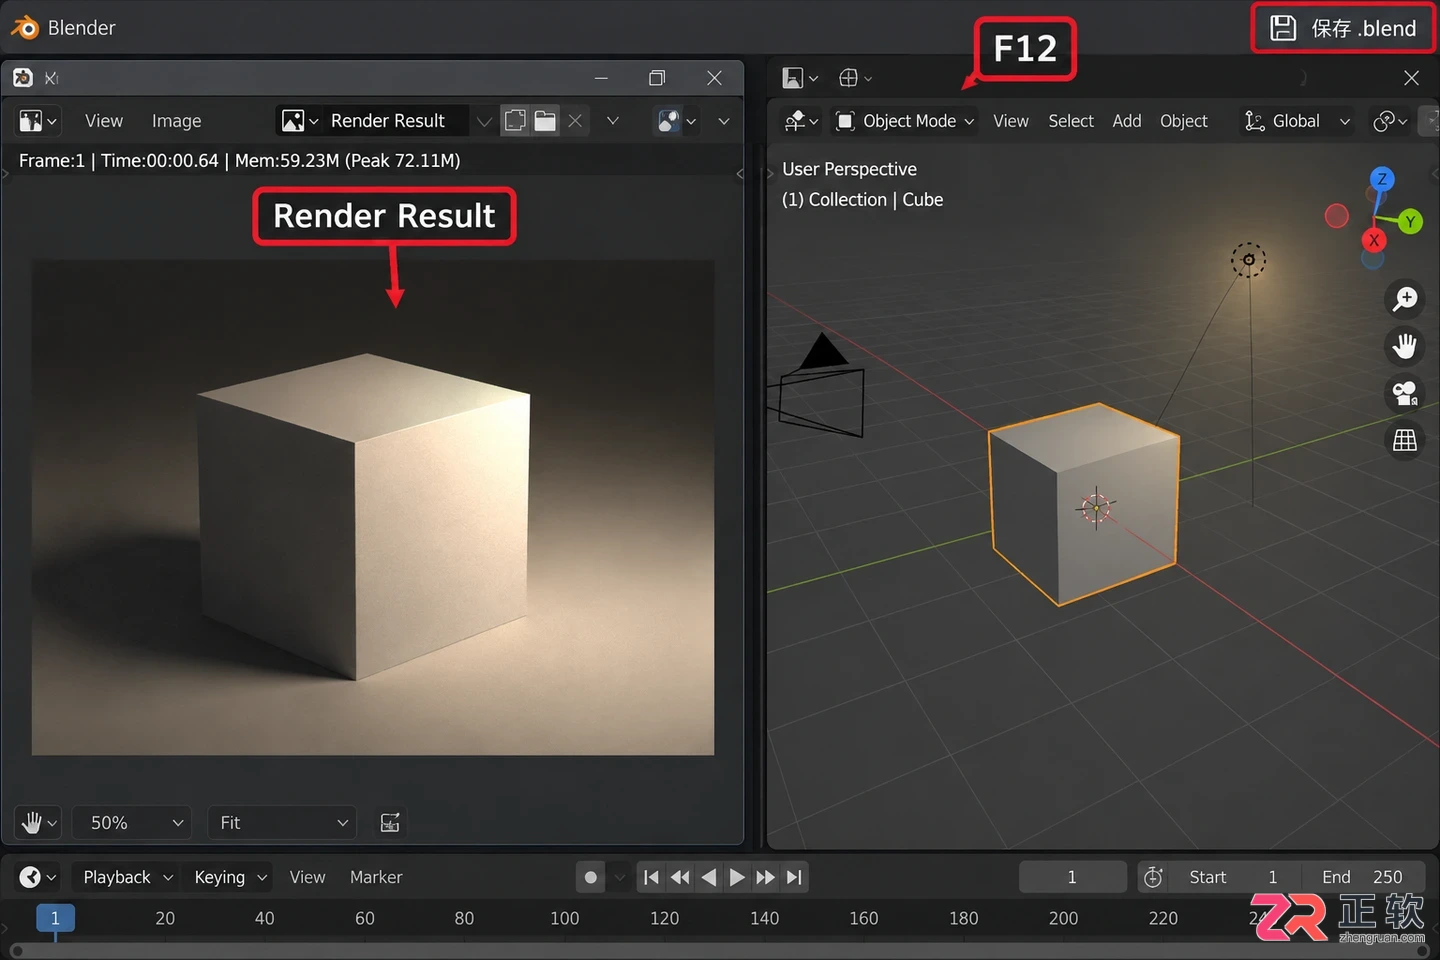Open the Global orientation dropdown

pyautogui.click(x=1297, y=121)
